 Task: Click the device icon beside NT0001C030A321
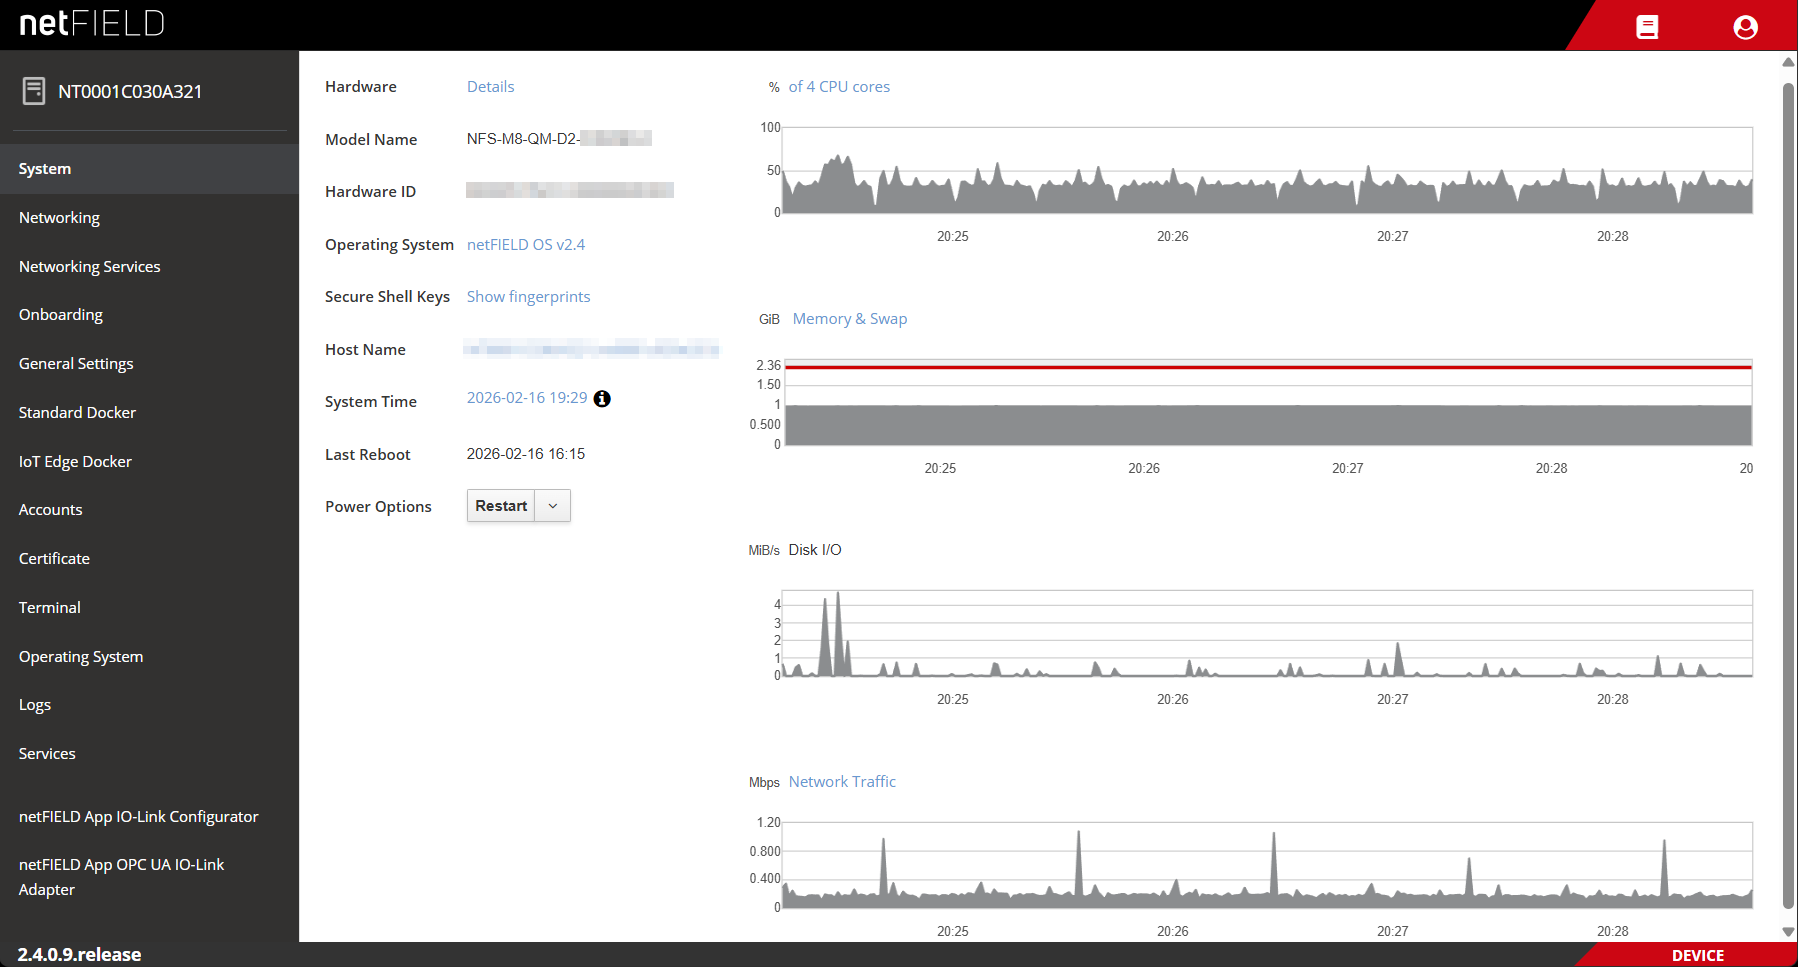(34, 91)
